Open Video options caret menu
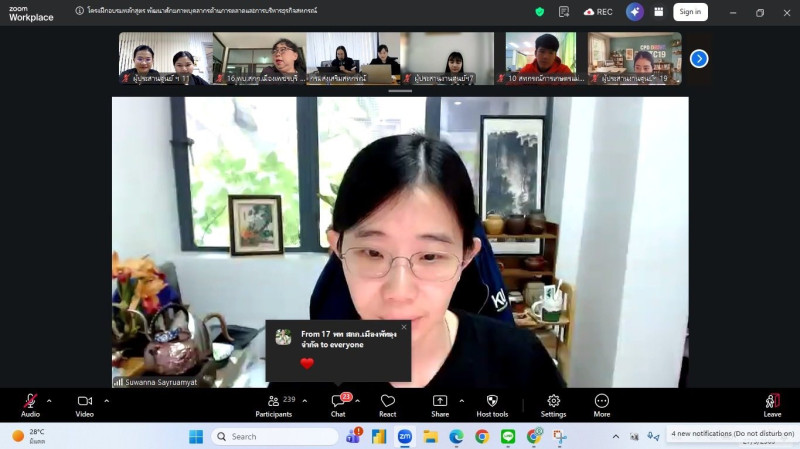Screen dimensions: 800x449 click(106, 401)
